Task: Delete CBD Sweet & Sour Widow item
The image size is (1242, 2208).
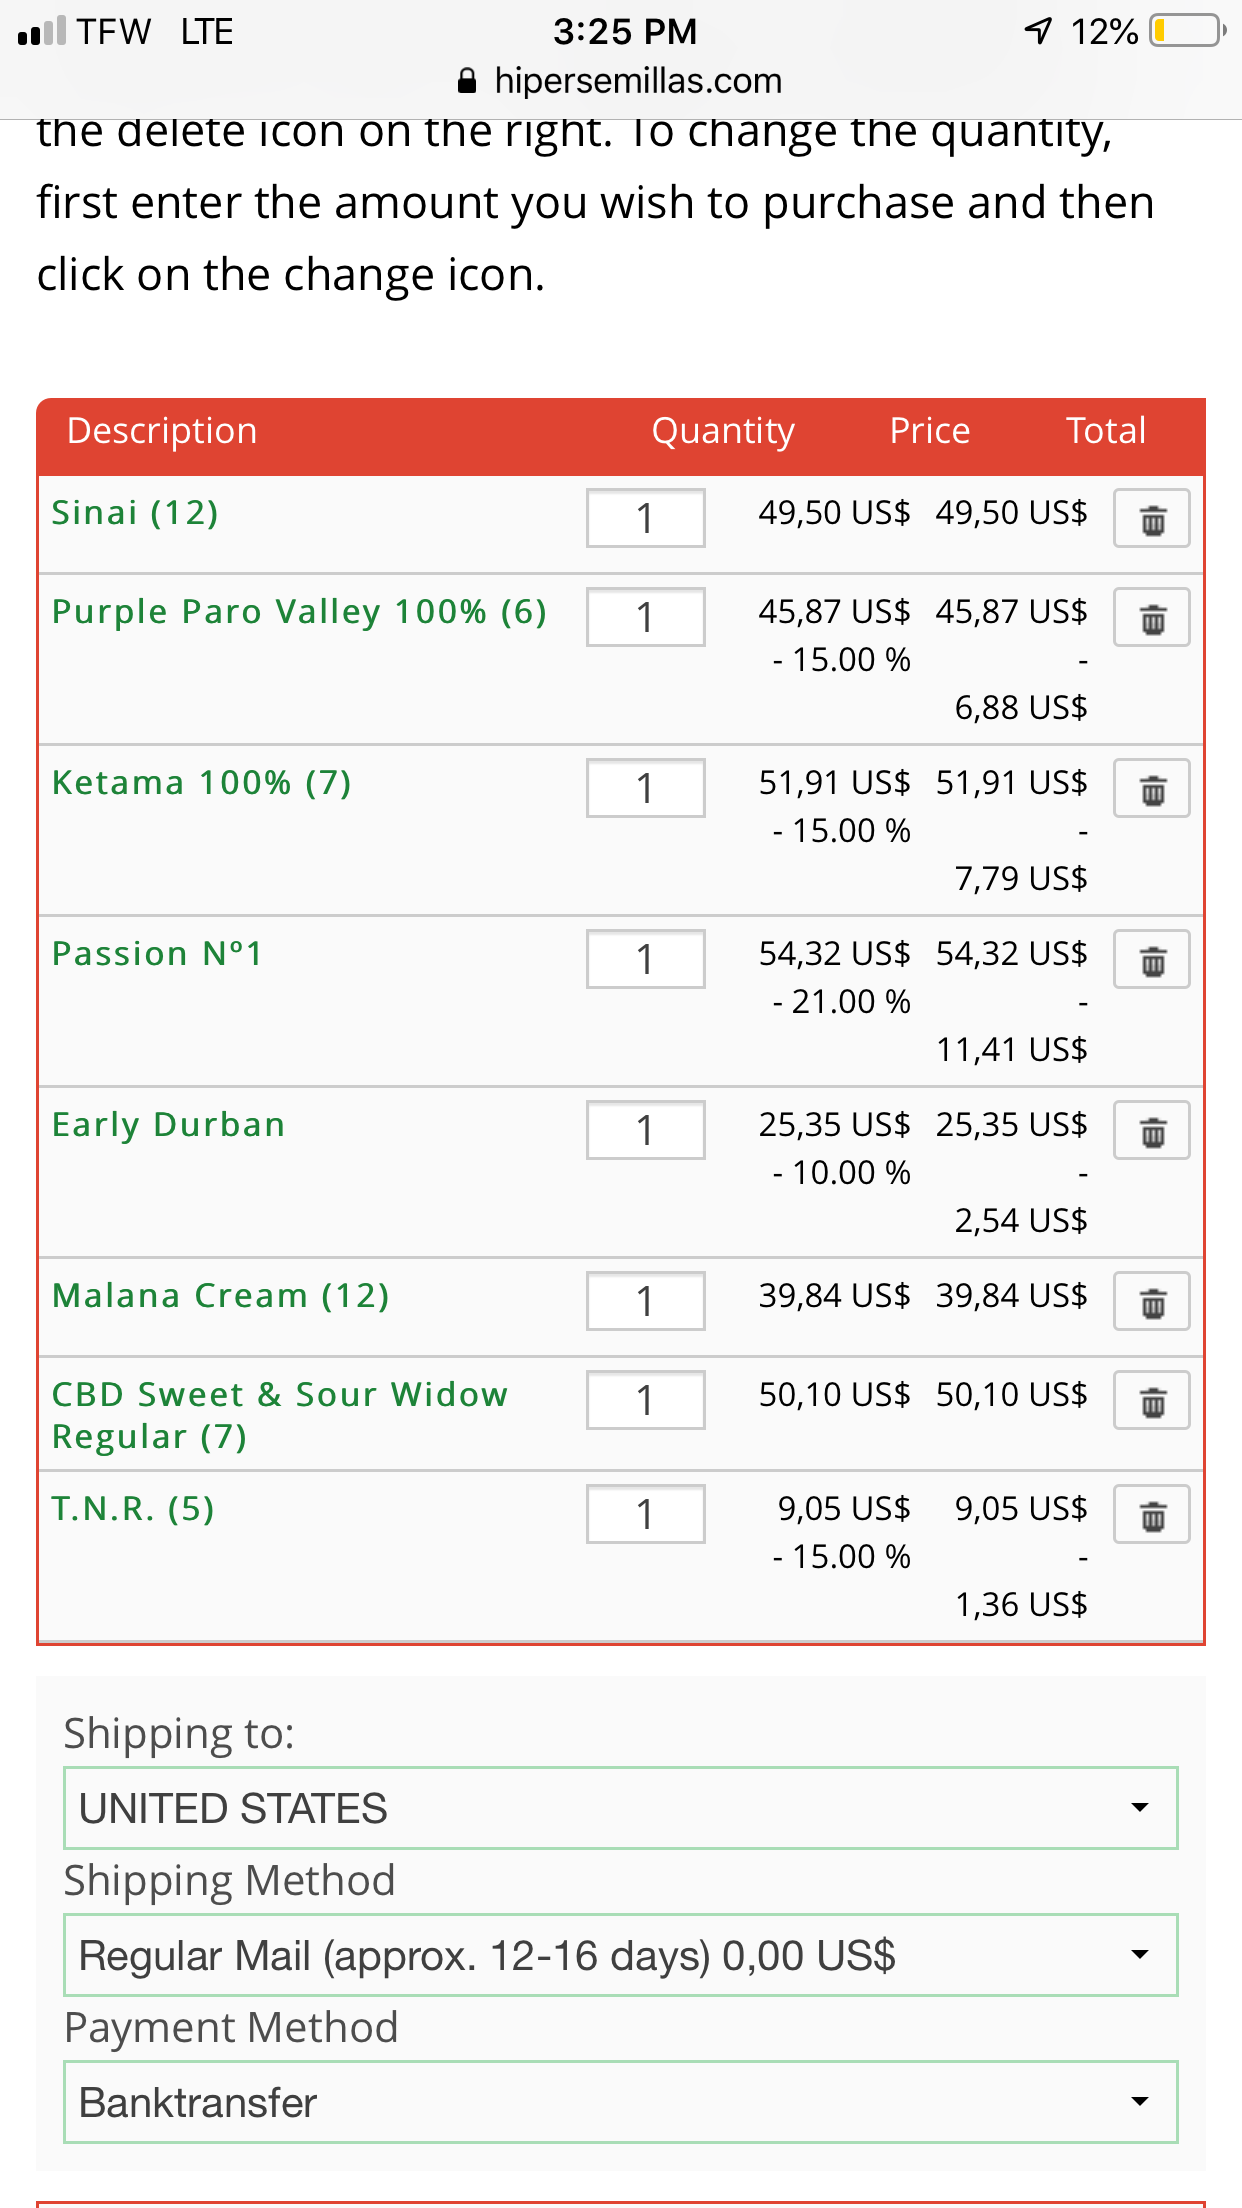Action: (1151, 1400)
